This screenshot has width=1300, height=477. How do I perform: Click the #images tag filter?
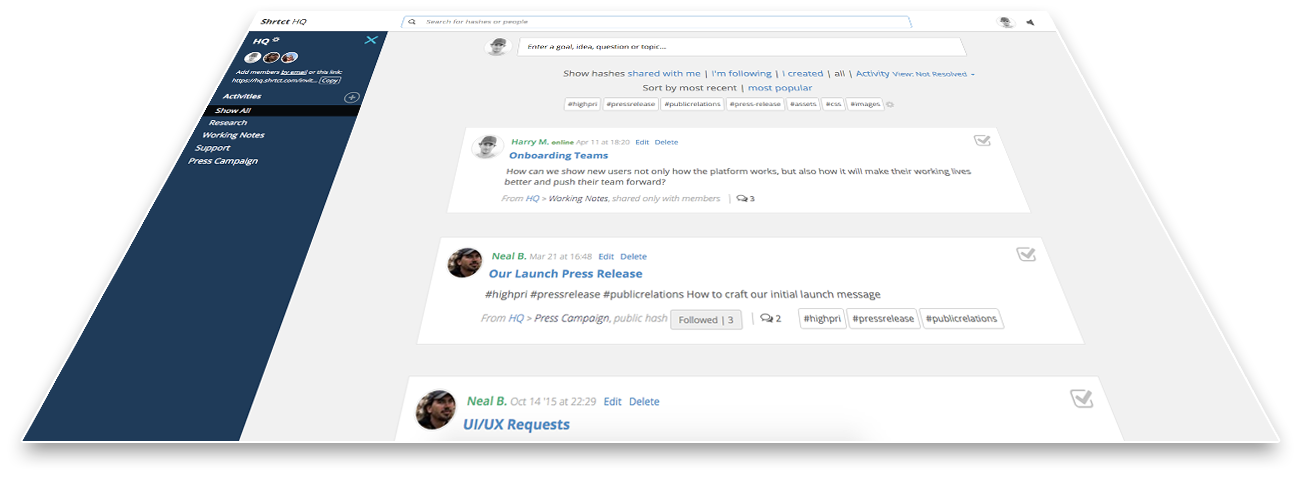[x=865, y=104]
